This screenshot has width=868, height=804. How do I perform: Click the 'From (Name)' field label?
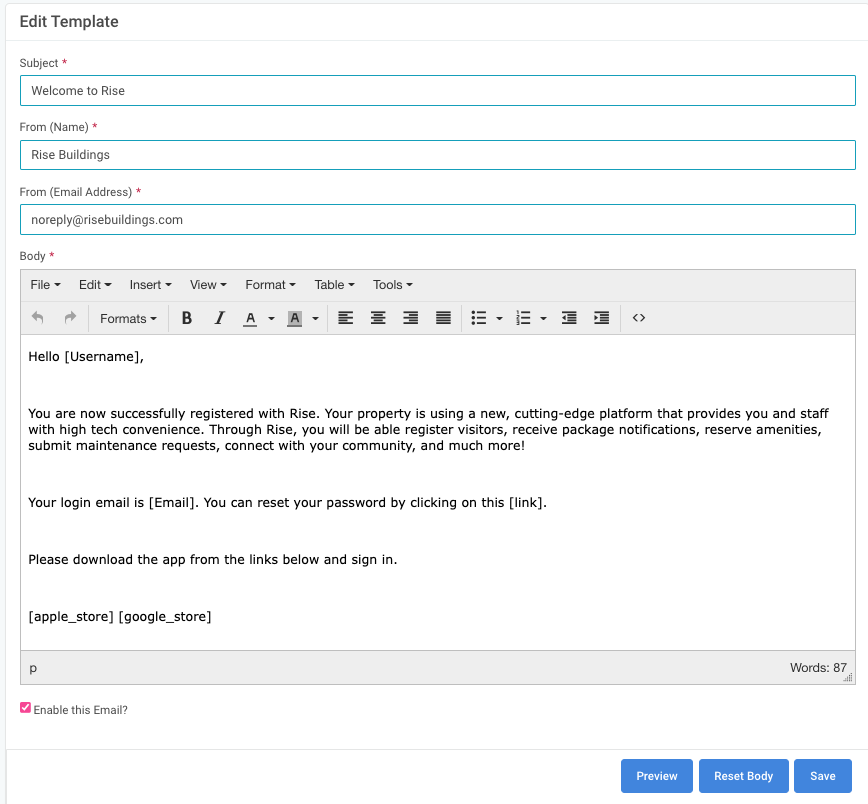pos(54,127)
